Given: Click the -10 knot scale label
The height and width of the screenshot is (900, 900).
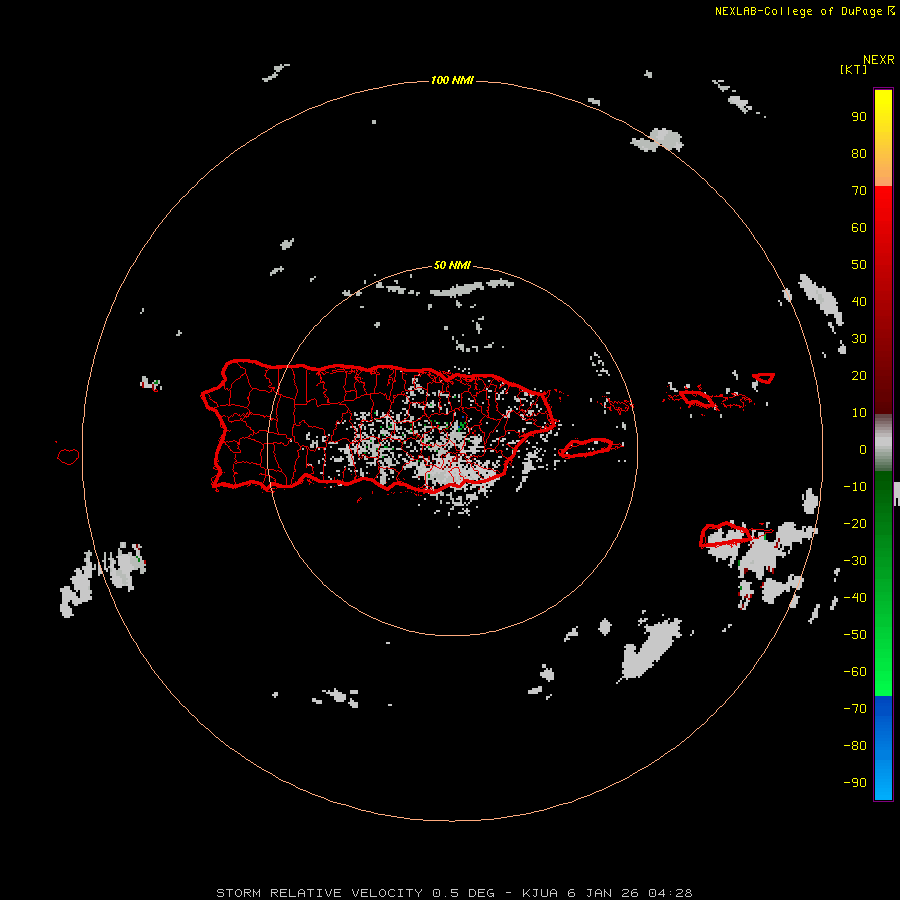Looking at the screenshot, I should tap(855, 487).
